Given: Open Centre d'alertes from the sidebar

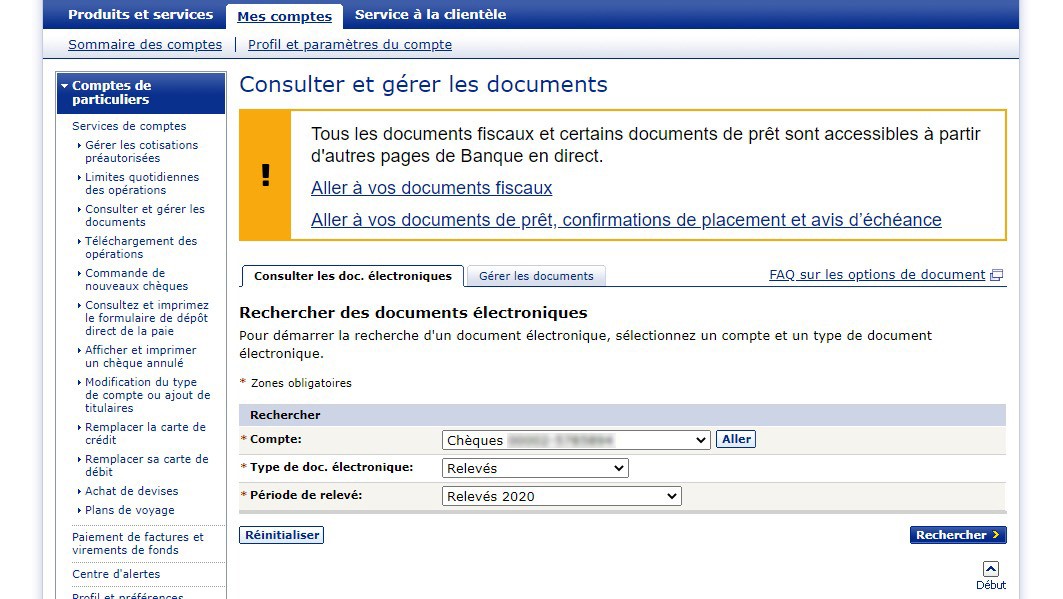Looking at the screenshot, I should tap(115, 573).
